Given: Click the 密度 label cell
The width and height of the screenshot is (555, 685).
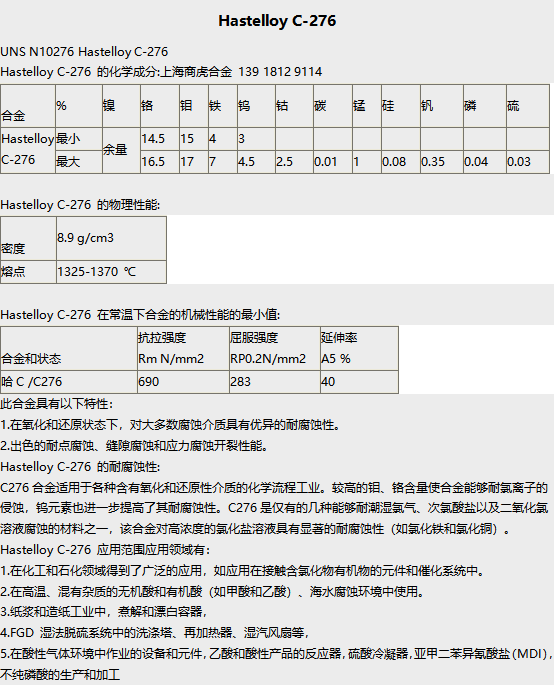Looking at the screenshot, I should click(28, 239).
